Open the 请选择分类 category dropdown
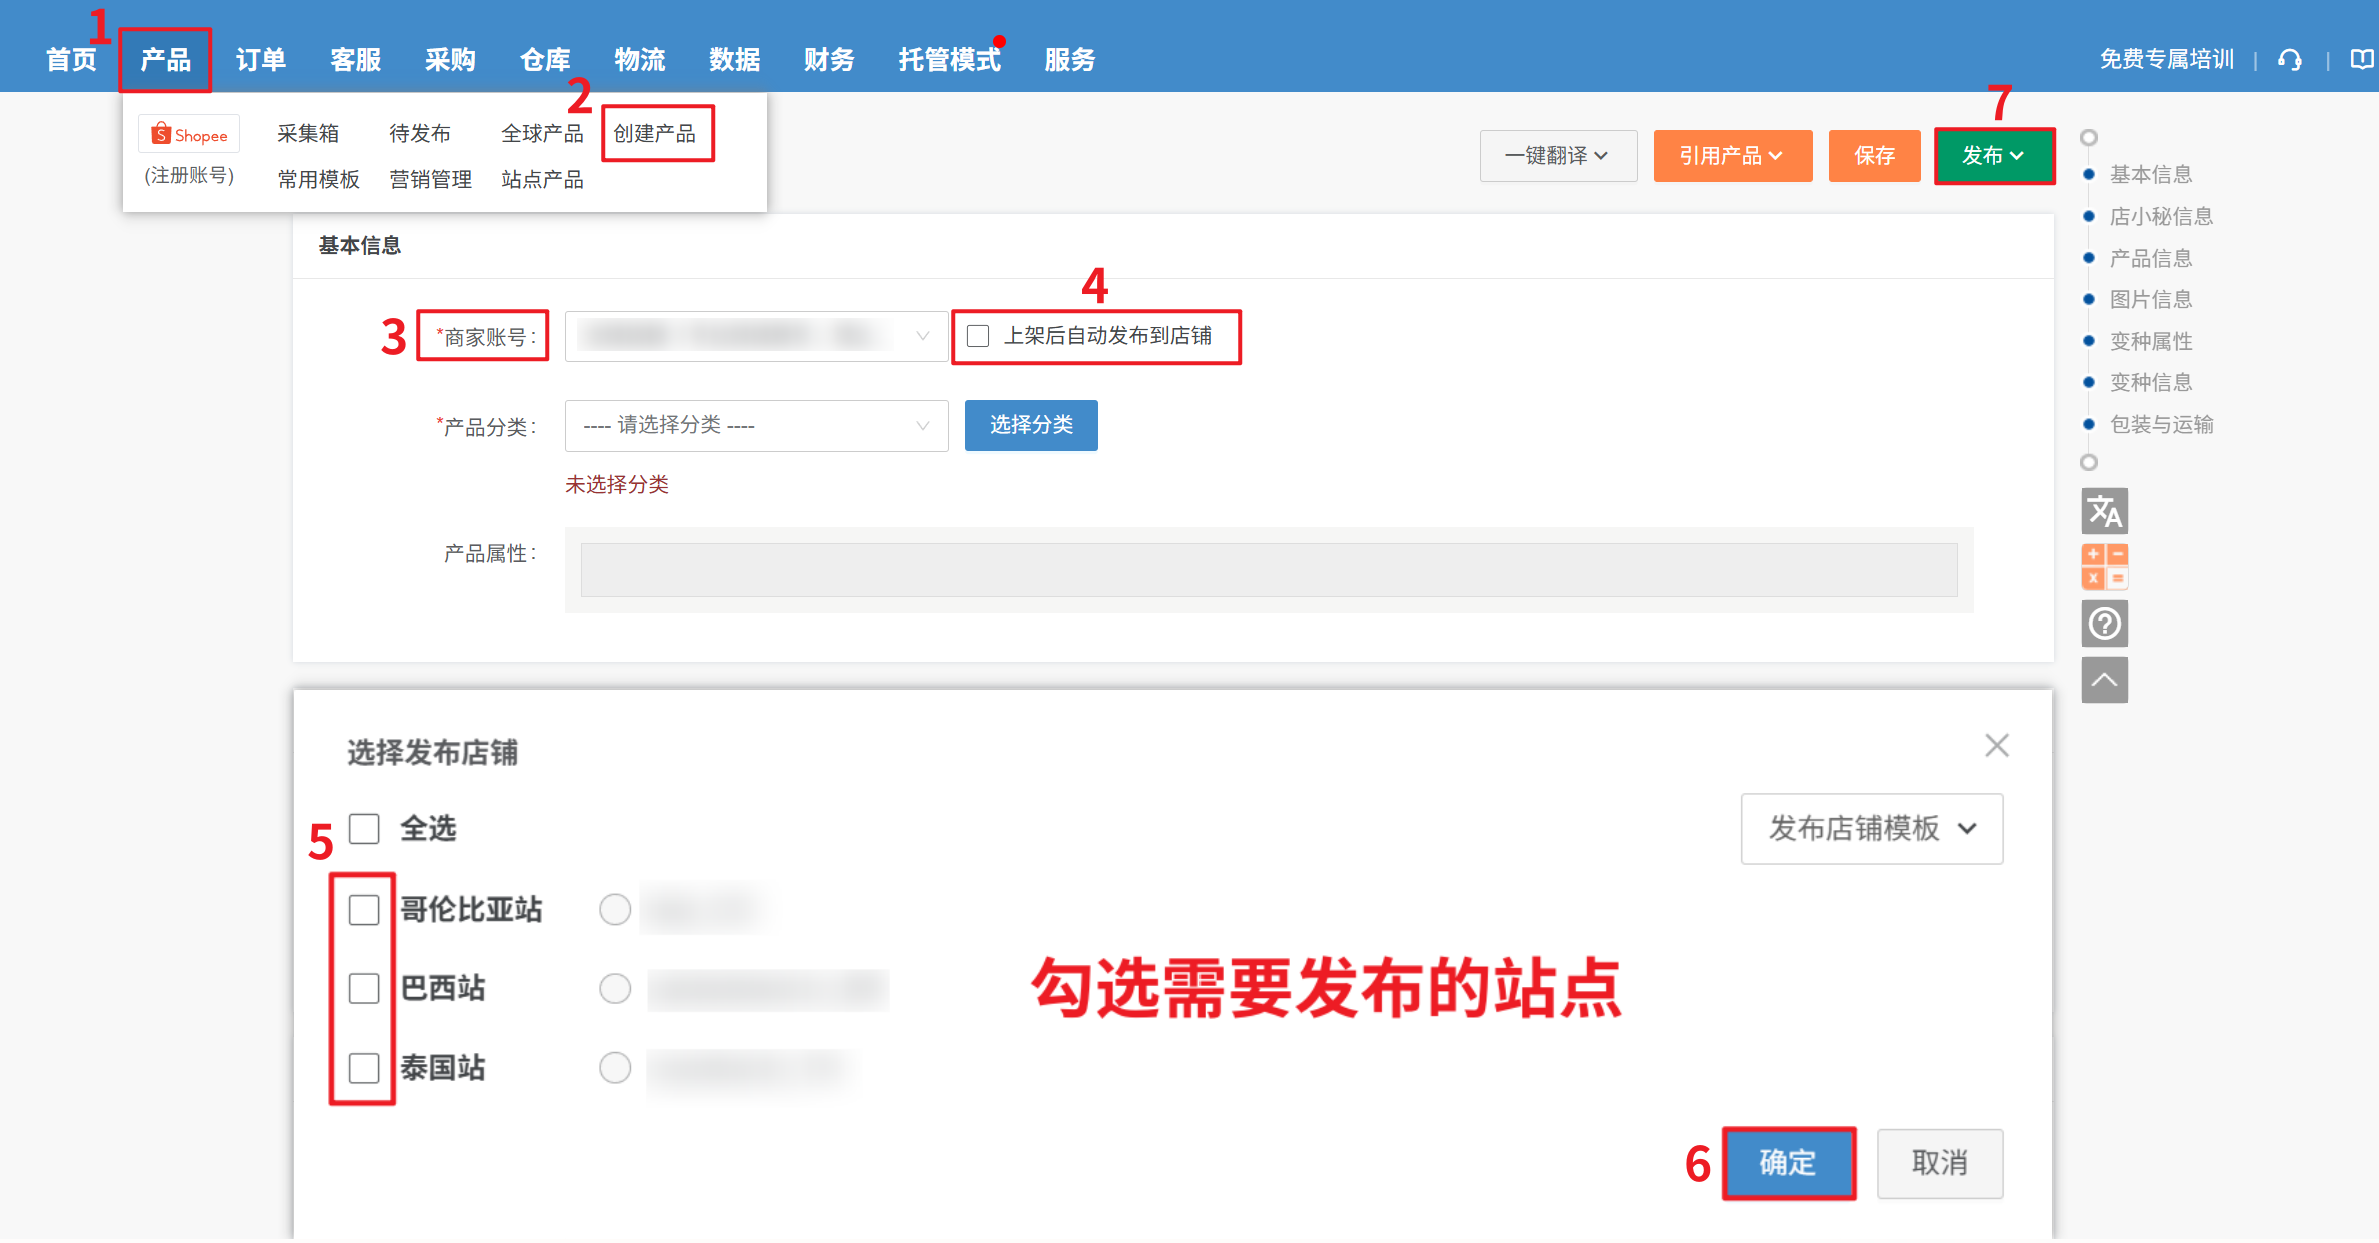Screen dimensions: 2379x1243 pyautogui.click(x=756, y=426)
